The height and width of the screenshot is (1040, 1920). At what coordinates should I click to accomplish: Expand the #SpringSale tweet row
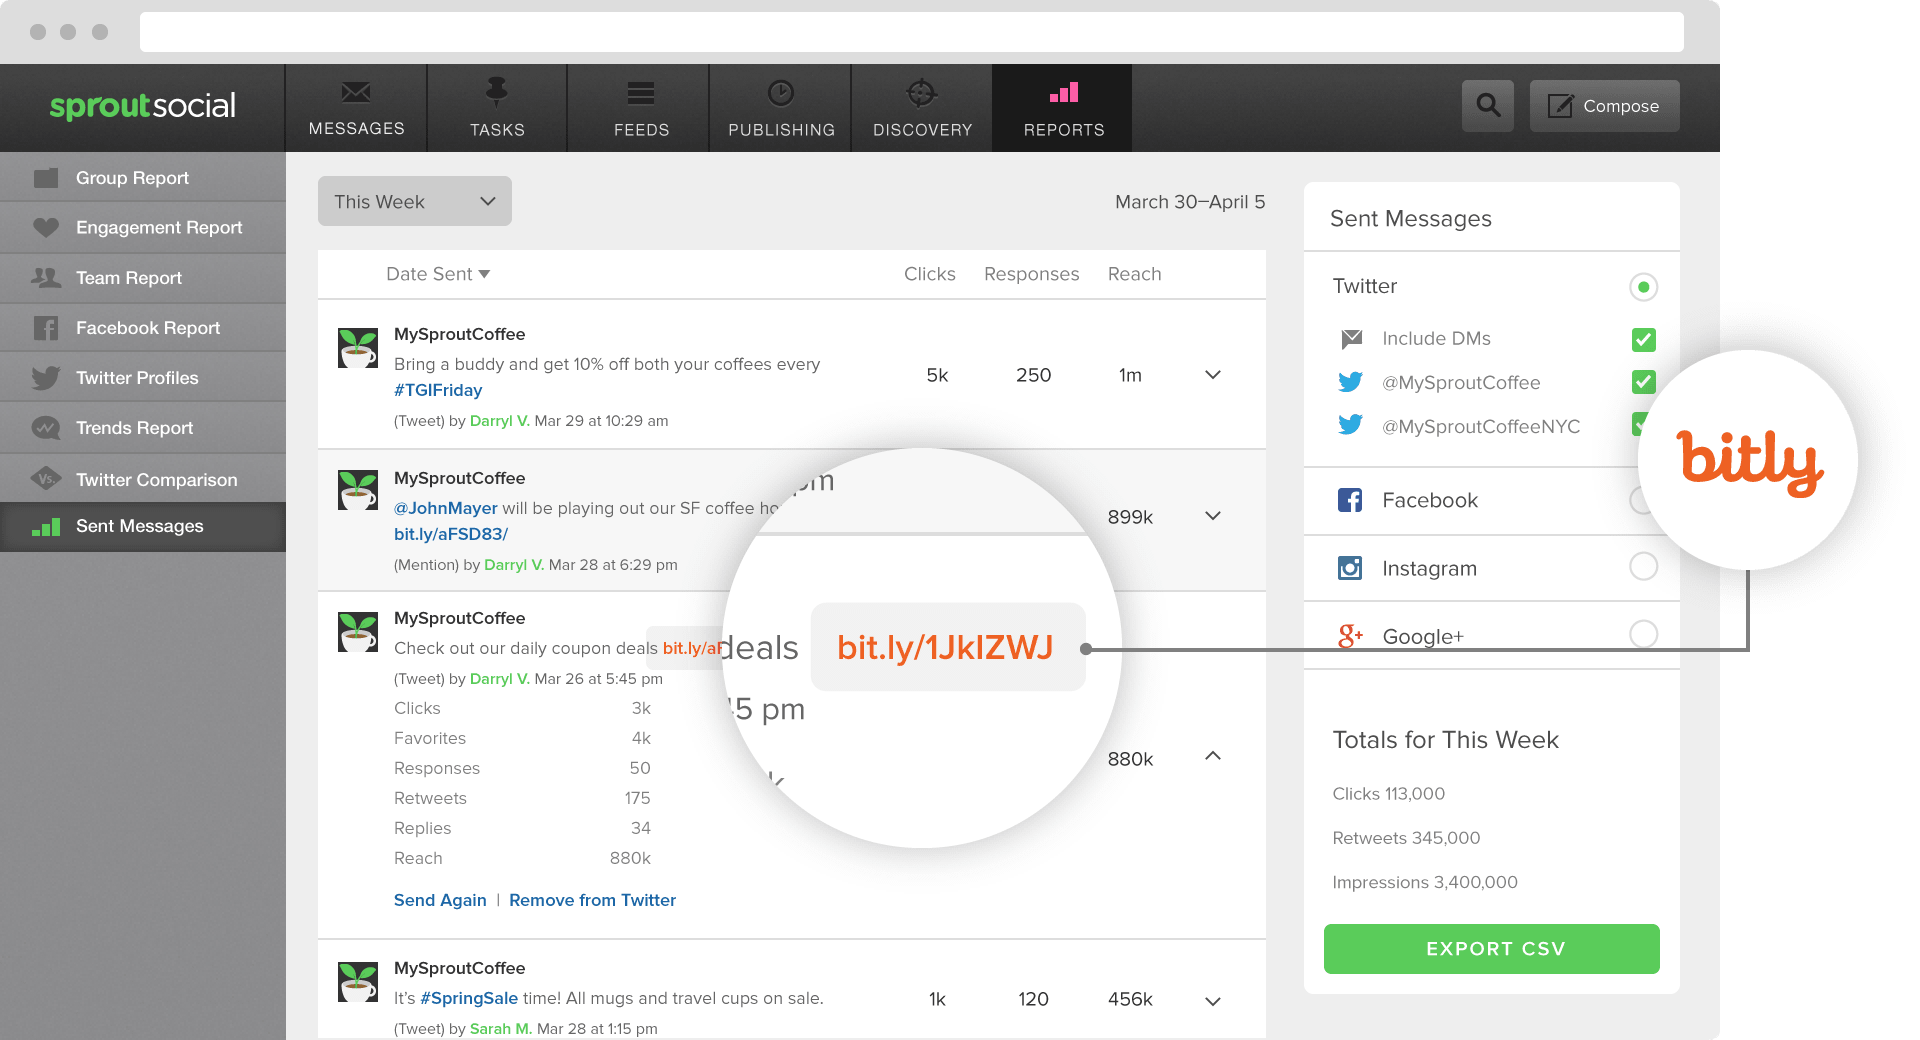[1213, 1001]
